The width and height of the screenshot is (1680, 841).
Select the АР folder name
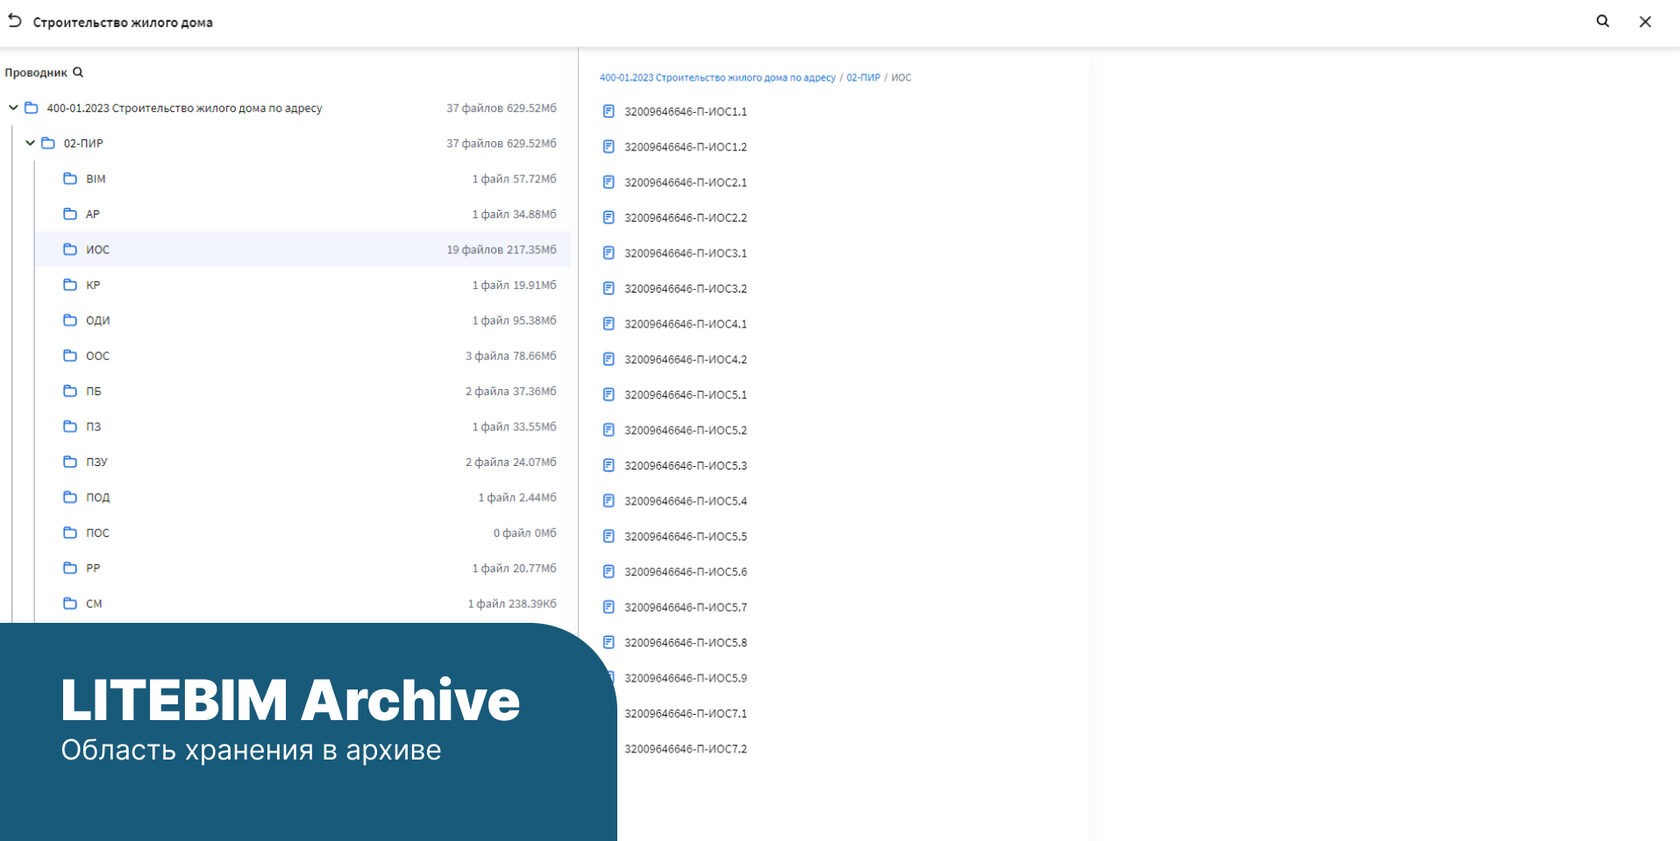tap(93, 214)
